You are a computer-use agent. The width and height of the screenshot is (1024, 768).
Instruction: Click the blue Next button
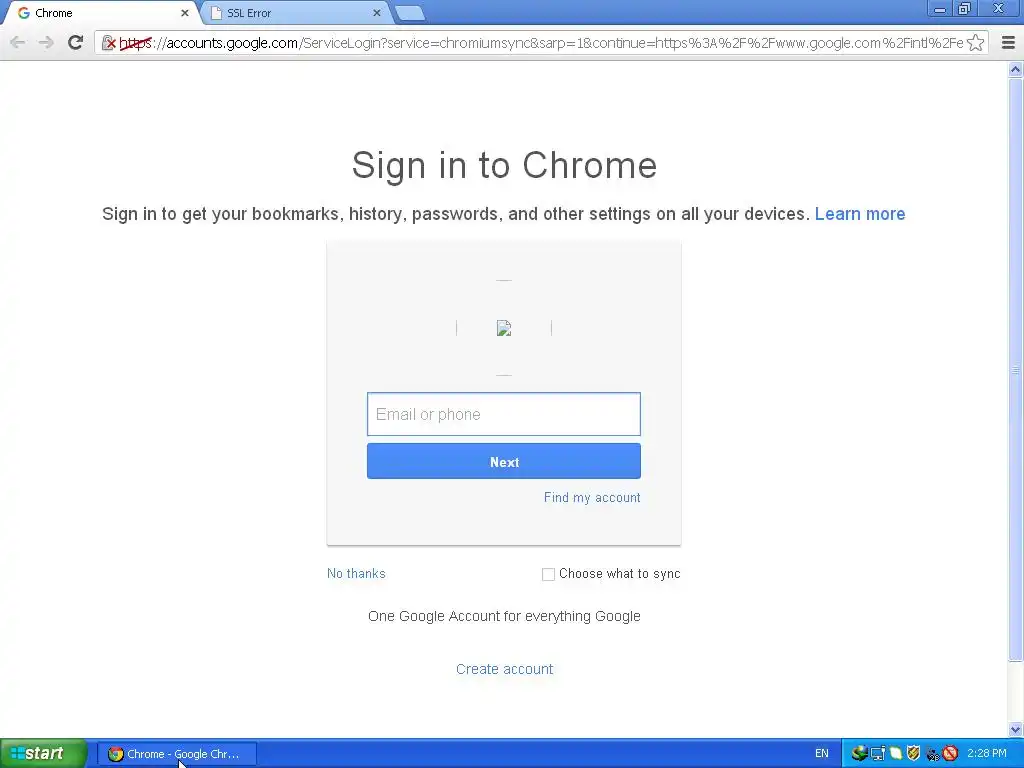click(x=504, y=462)
